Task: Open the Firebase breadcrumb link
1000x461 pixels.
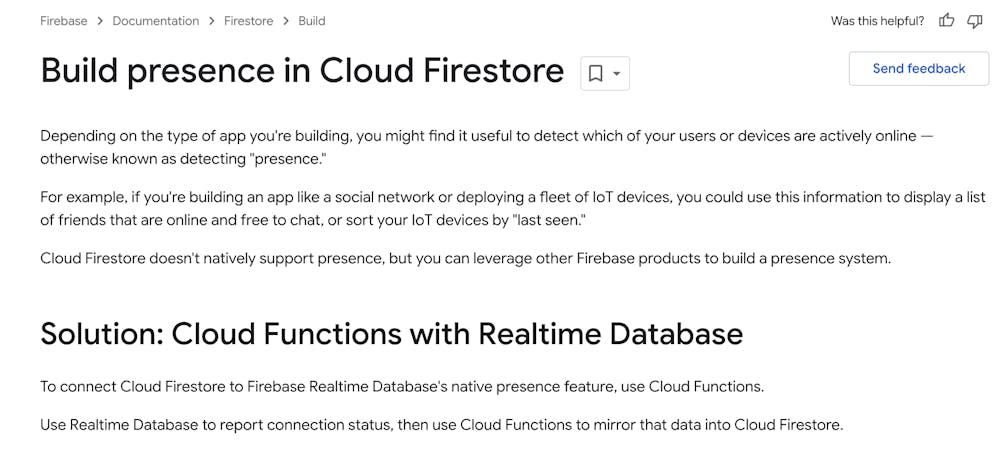Action: tap(64, 21)
